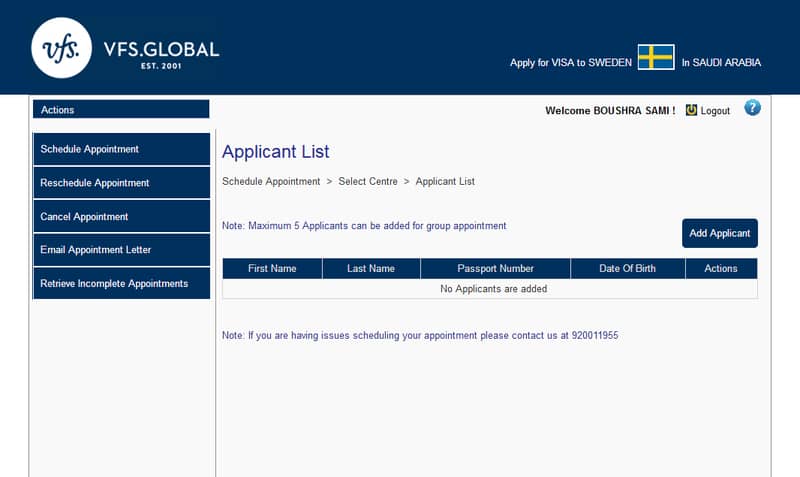Image resolution: width=800 pixels, height=477 pixels.
Task: Click the VFS.GLOBAL EST. 2001 wordmark
Action: click(161, 54)
